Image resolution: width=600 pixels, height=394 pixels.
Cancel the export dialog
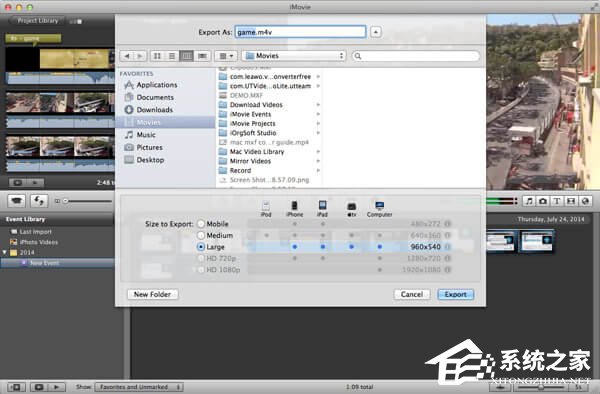pyautogui.click(x=412, y=294)
